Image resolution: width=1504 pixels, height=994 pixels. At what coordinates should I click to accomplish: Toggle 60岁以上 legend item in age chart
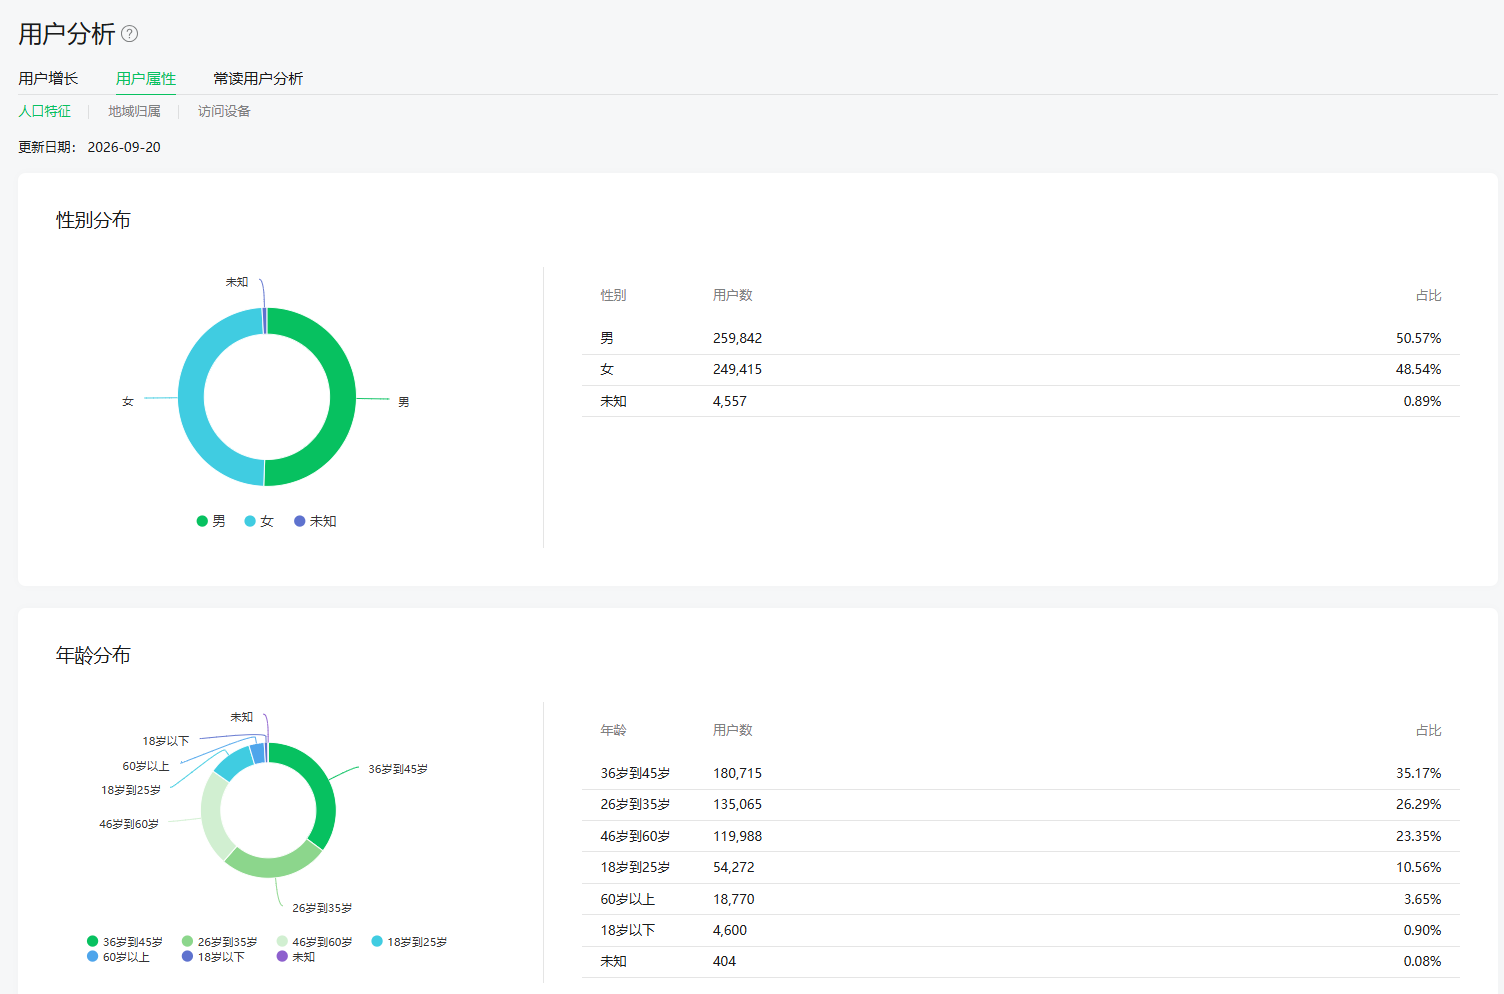118,957
